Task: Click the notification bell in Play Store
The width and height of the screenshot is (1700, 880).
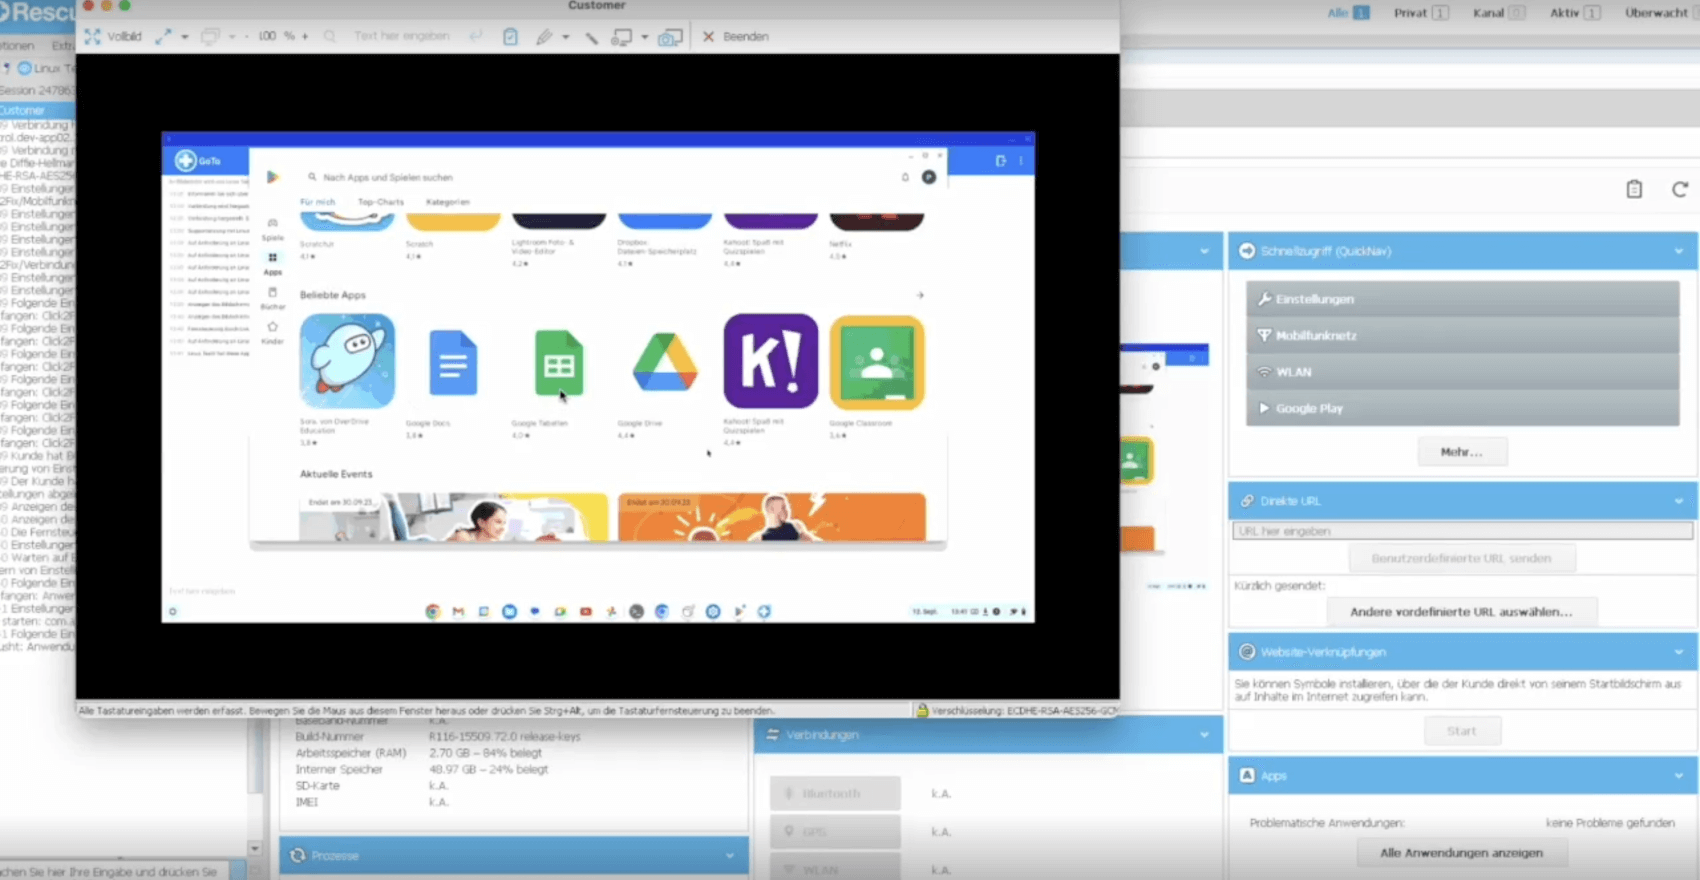Action: coord(905,177)
